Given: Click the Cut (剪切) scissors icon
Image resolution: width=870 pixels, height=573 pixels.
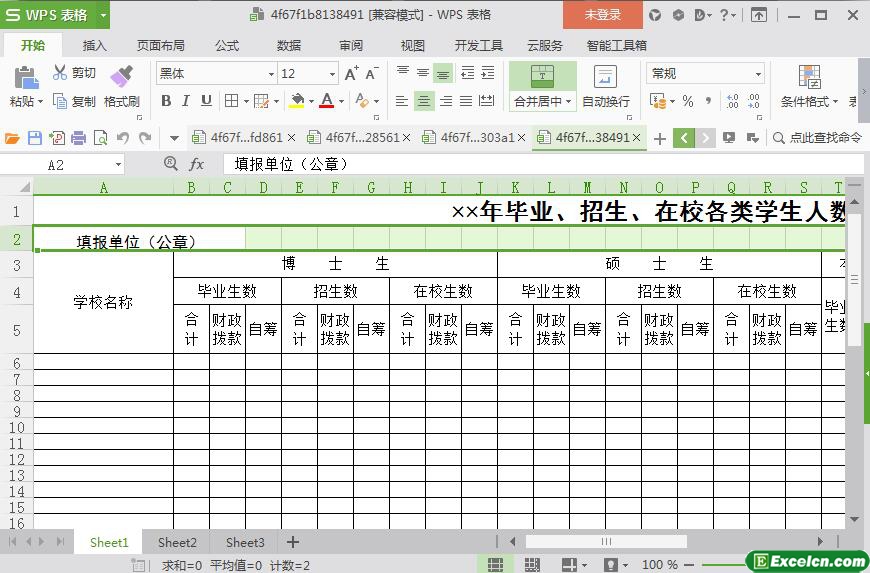Looking at the screenshot, I should click(x=60, y=73).
